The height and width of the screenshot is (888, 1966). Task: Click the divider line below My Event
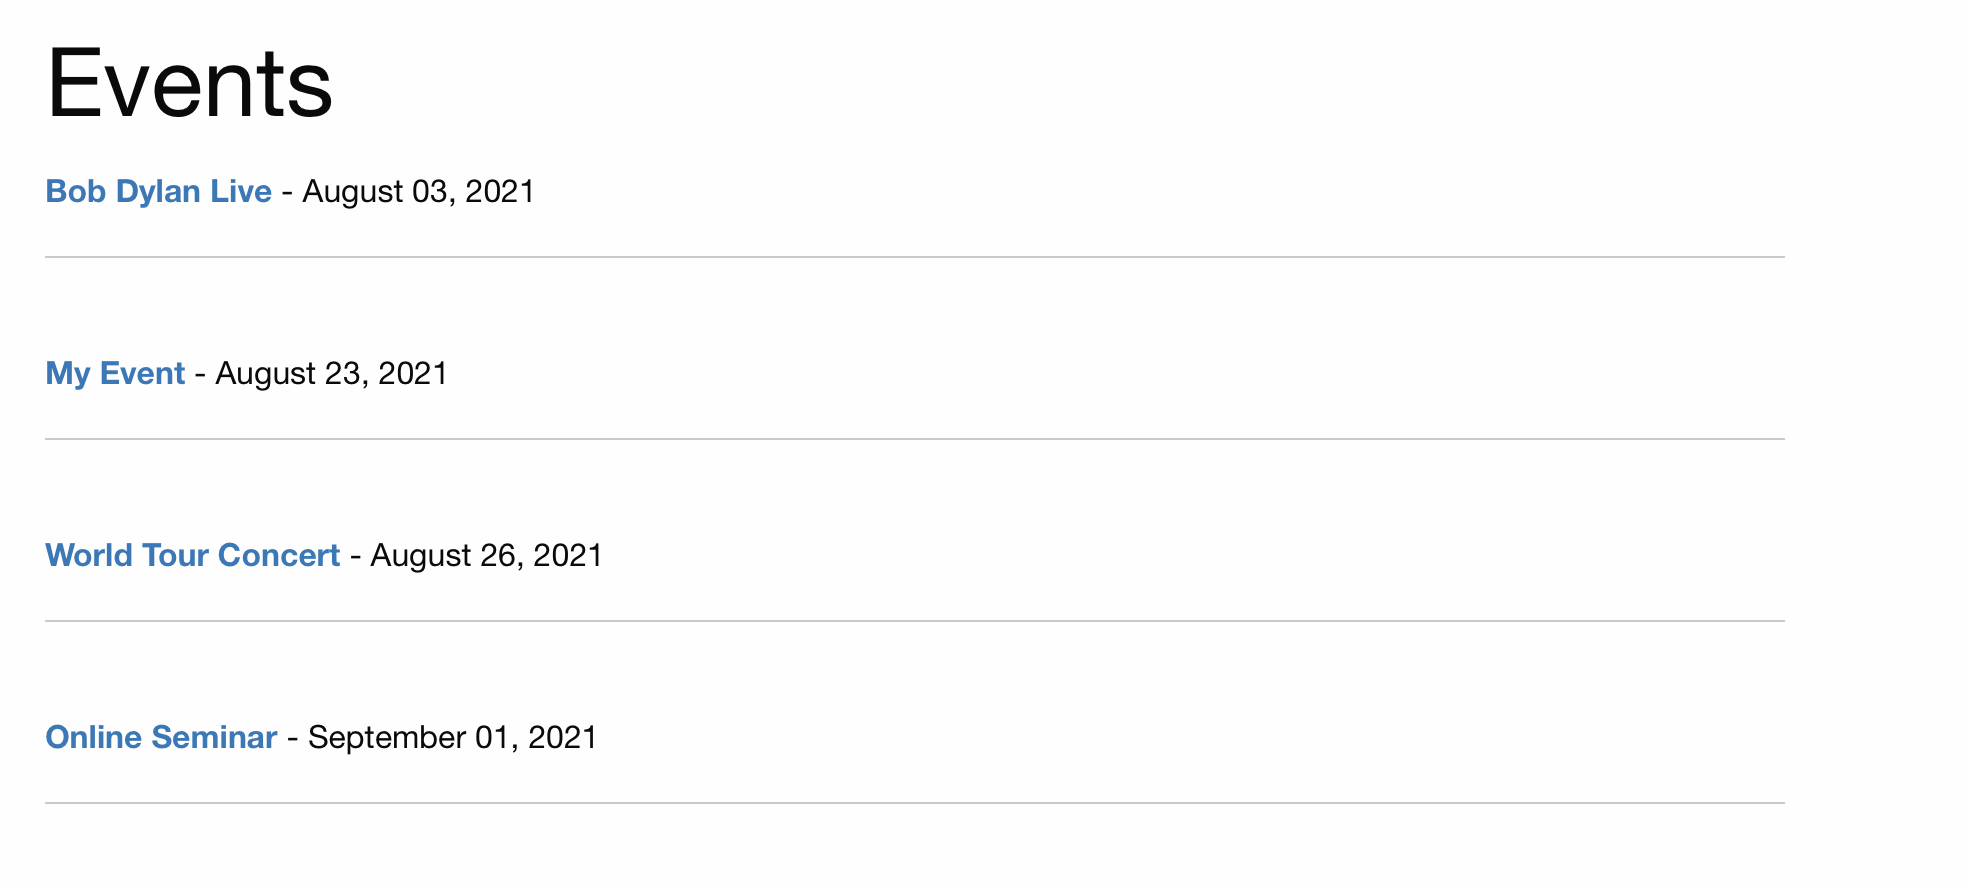[915, 439]
